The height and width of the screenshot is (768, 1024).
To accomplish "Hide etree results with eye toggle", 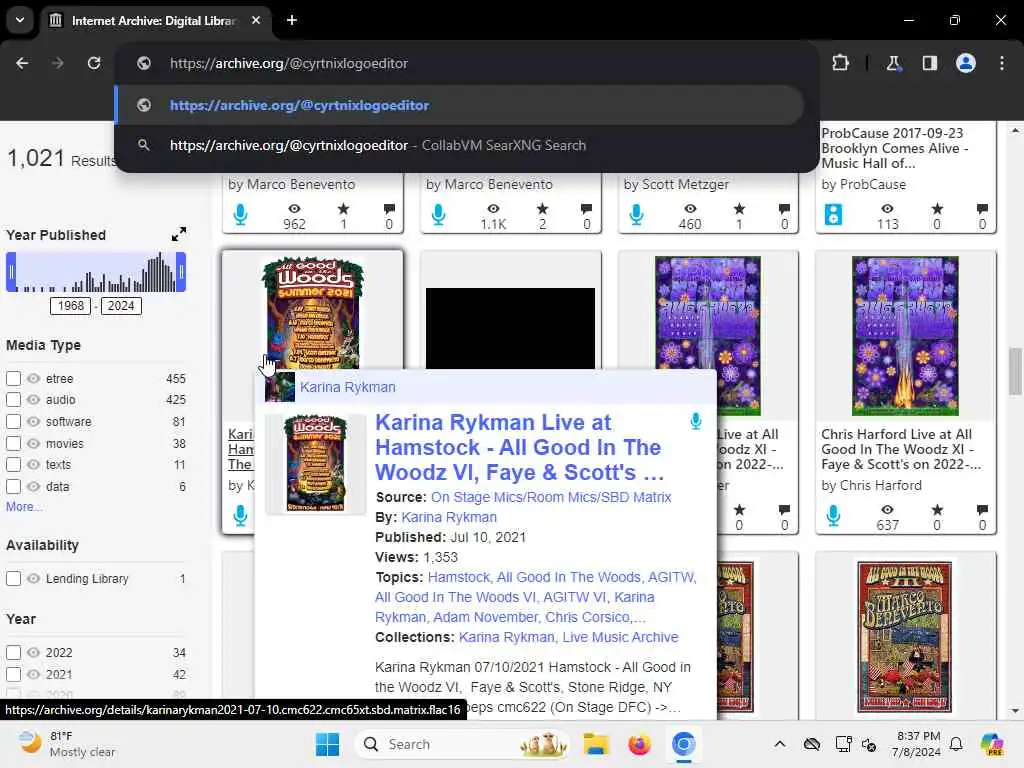I will (x=33, y=378).
